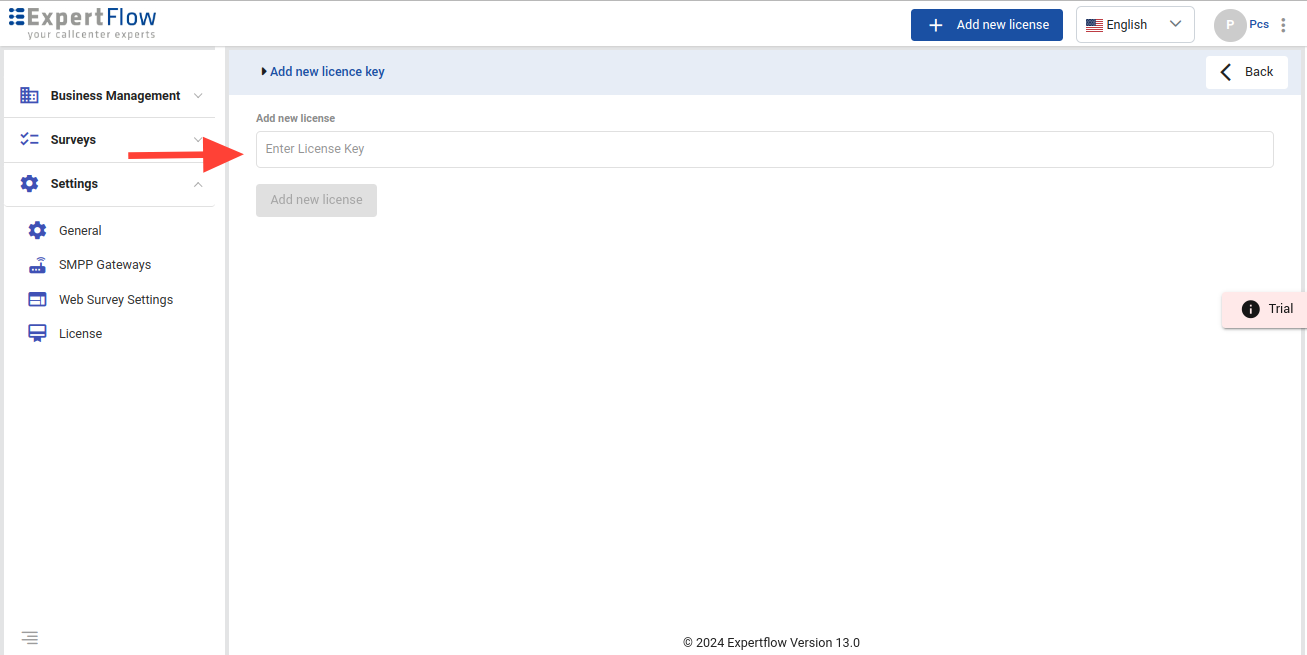Collapse the Settings section chevron
Viewport: 1307px width, 655px height.
pyautogui.click(x=198, y=184)
